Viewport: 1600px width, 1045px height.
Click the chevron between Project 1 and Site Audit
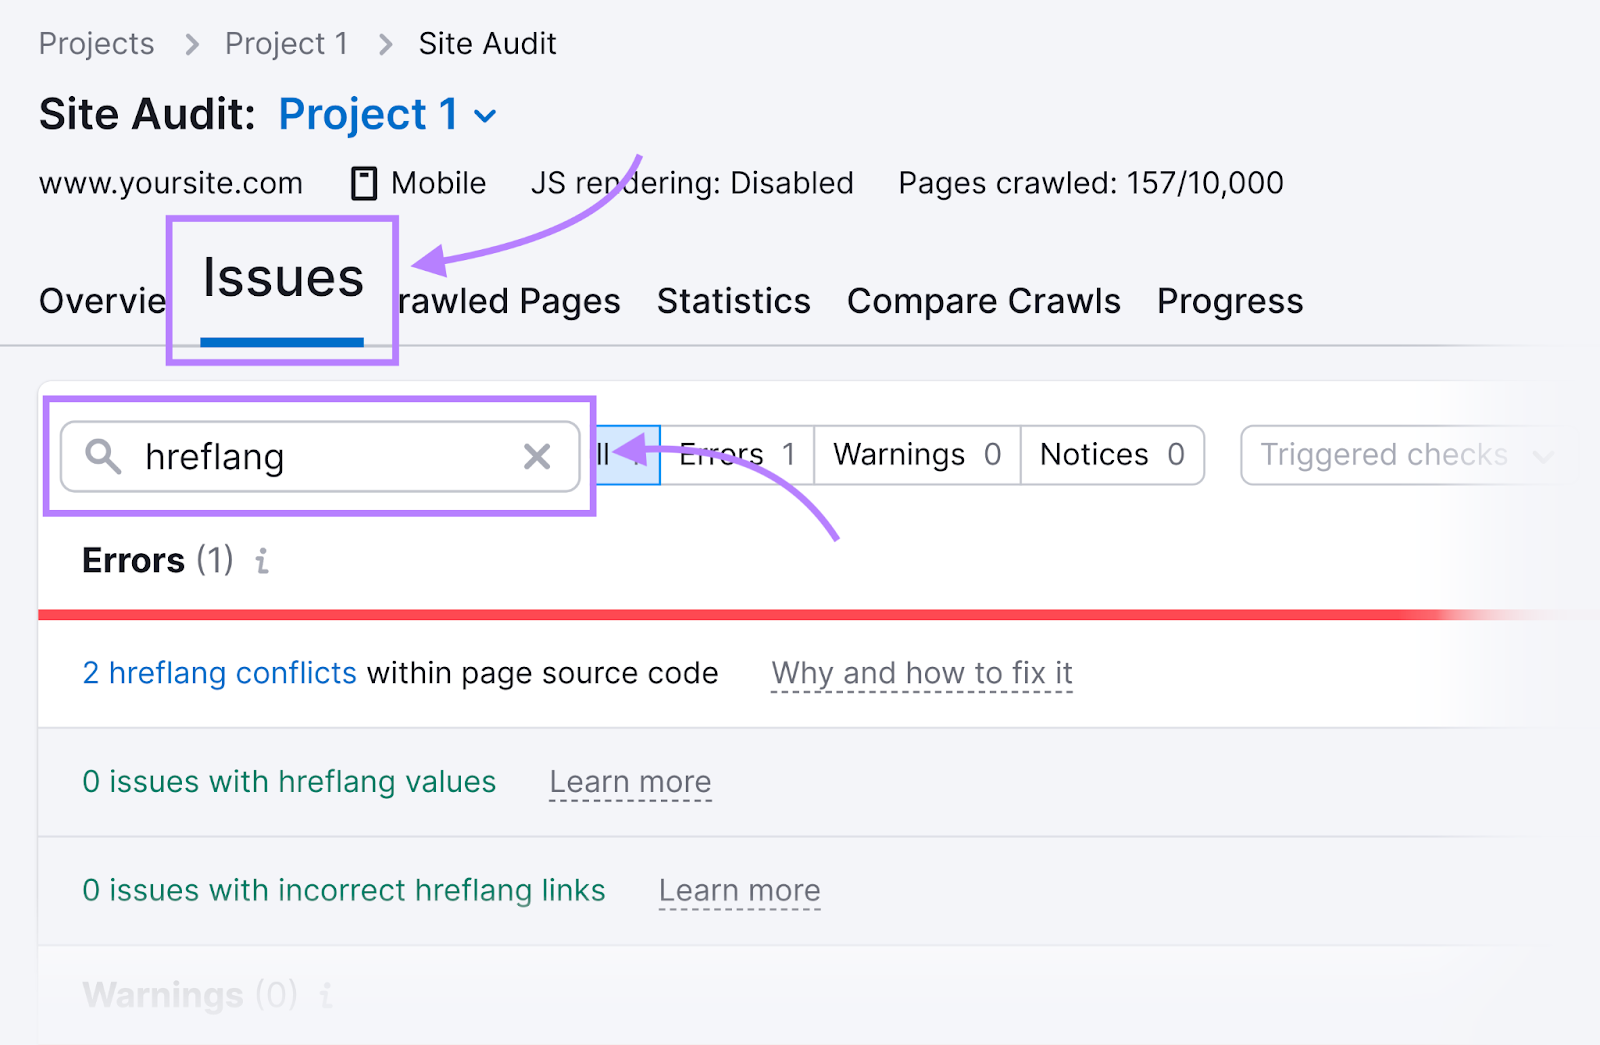pyautogui.click(x=384, y=44)
